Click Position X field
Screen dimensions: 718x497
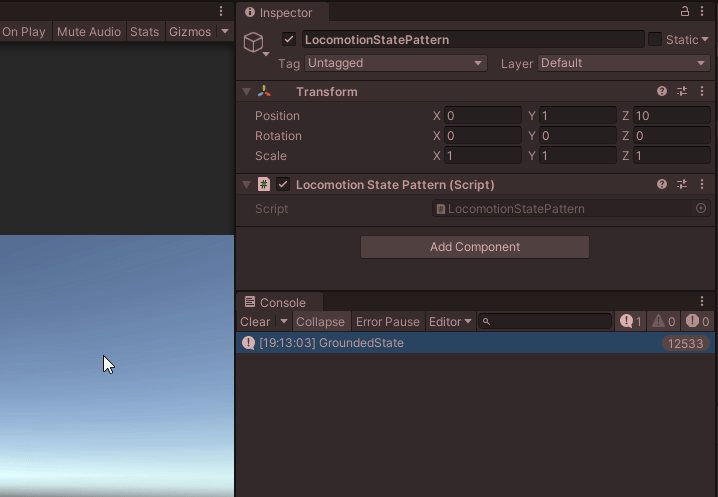click(x=483, y=115)
